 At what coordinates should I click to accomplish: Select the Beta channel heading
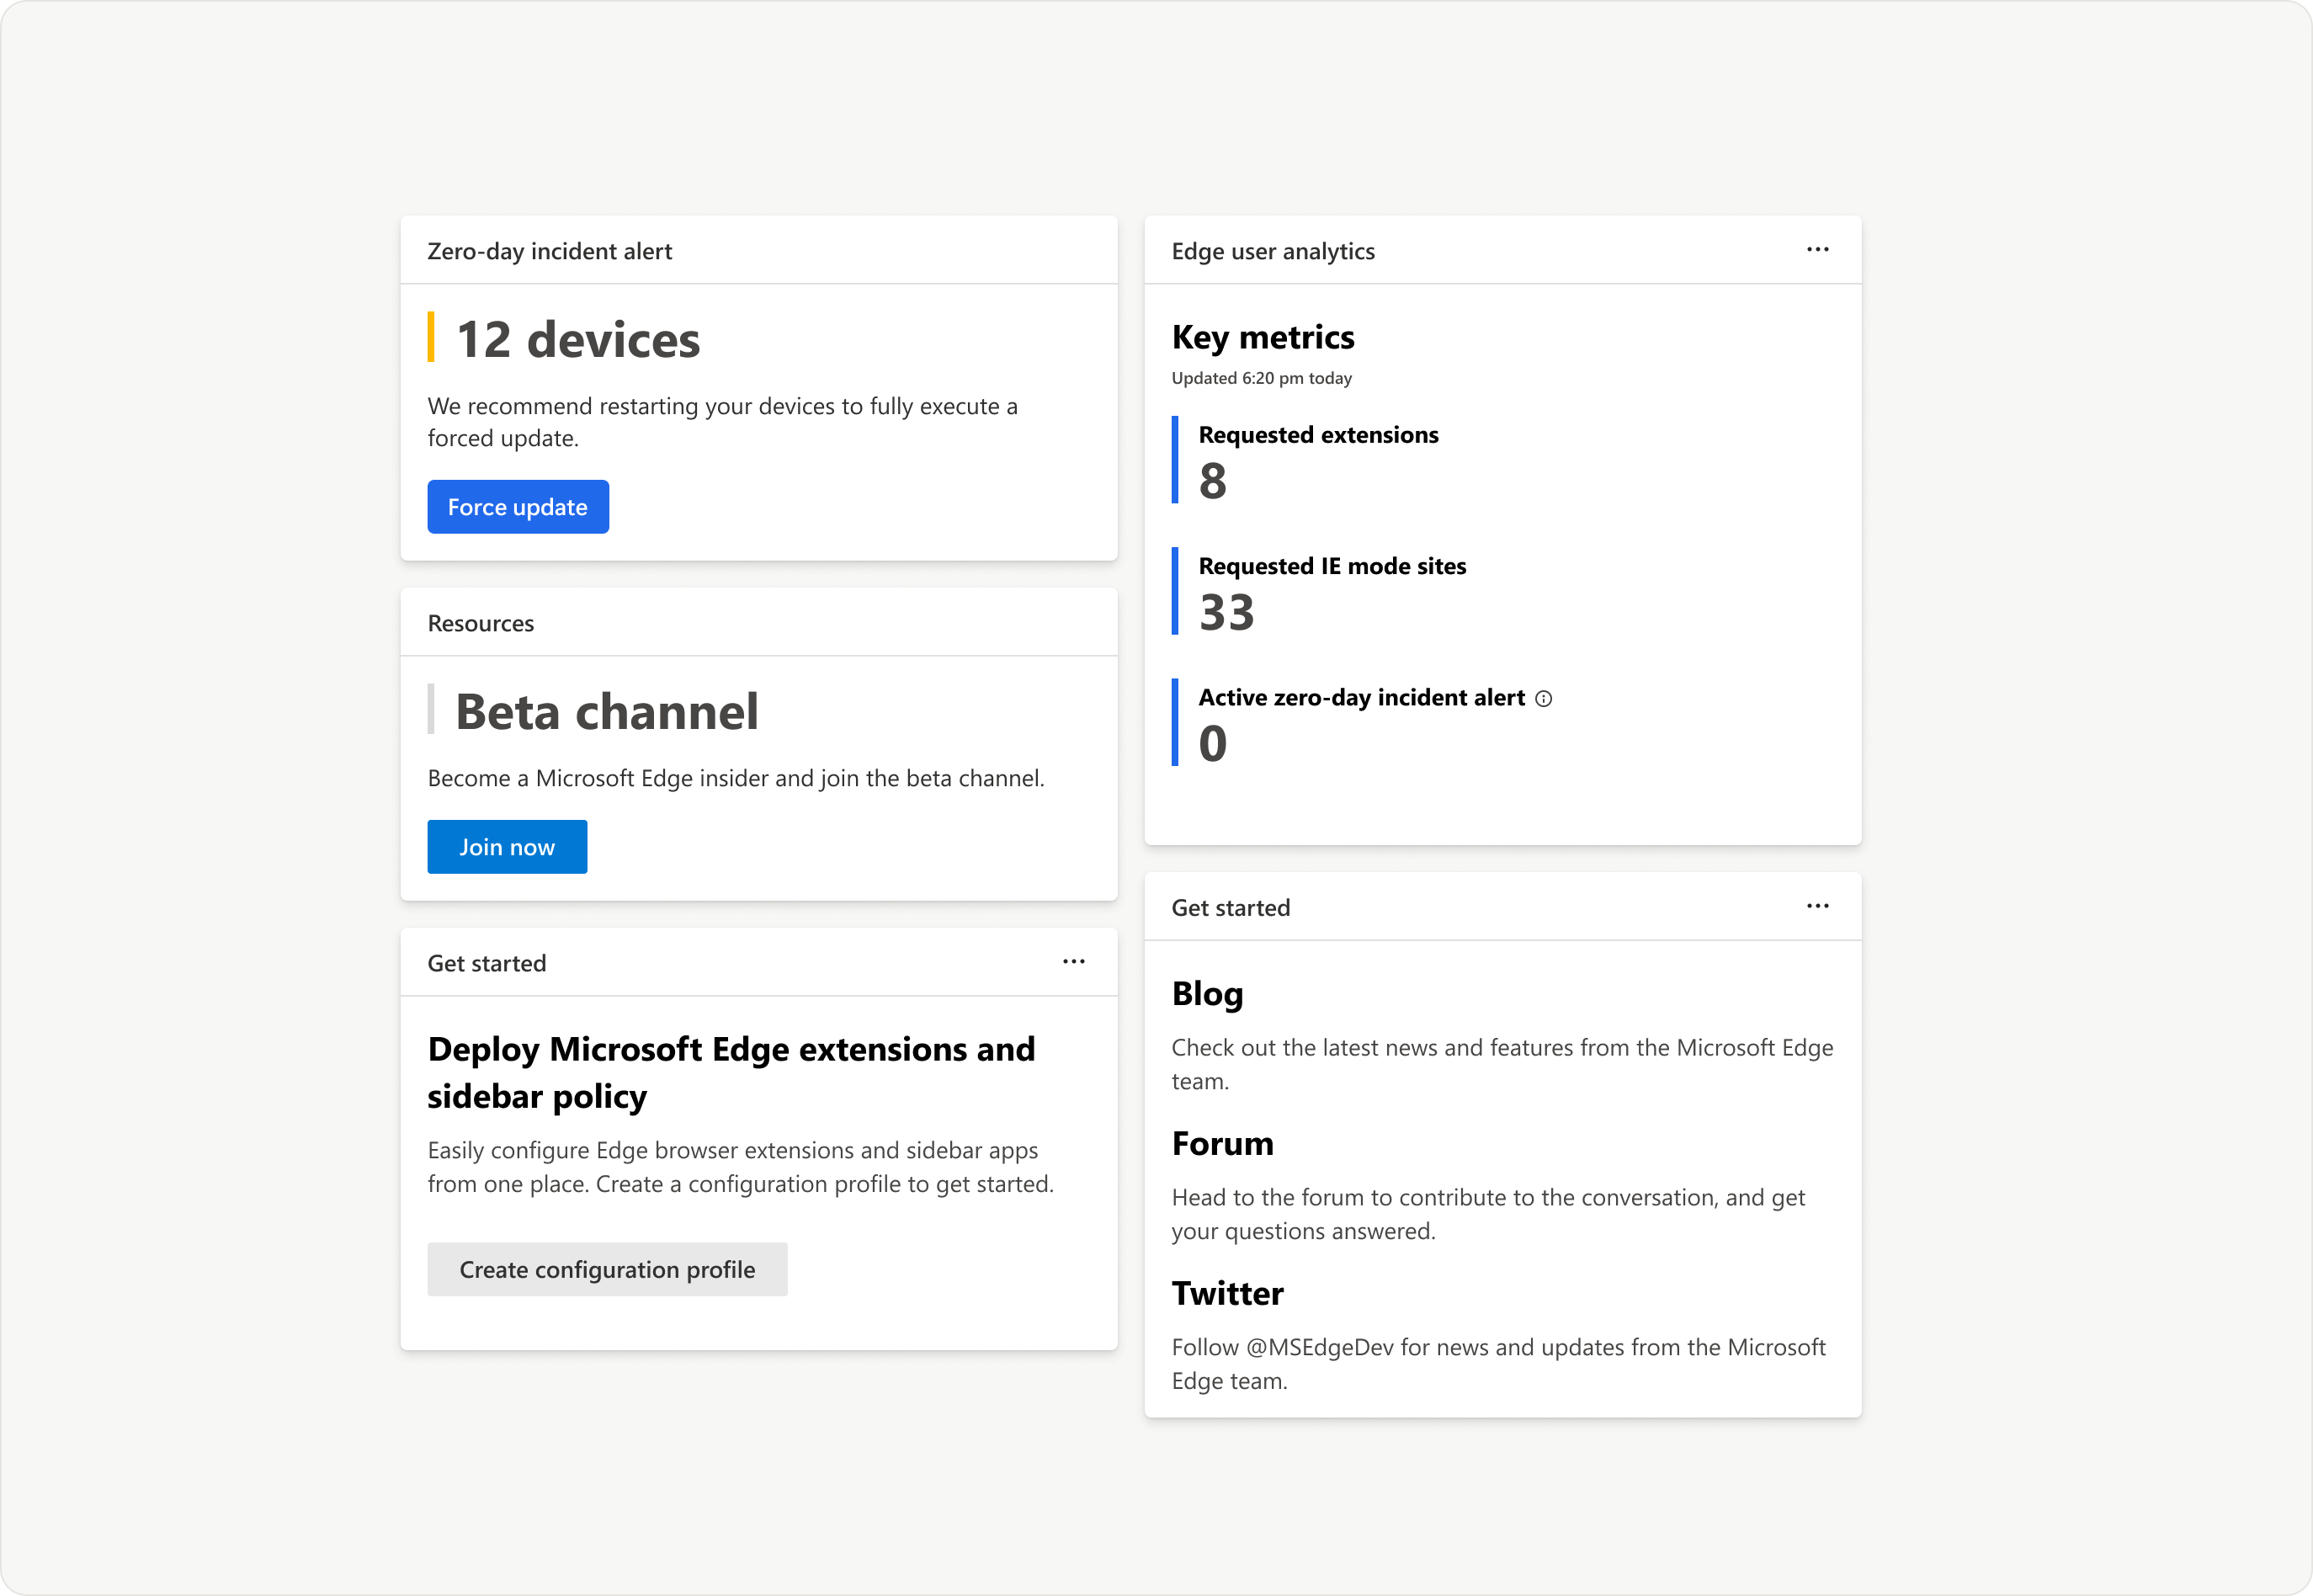(x=607, y=712)
